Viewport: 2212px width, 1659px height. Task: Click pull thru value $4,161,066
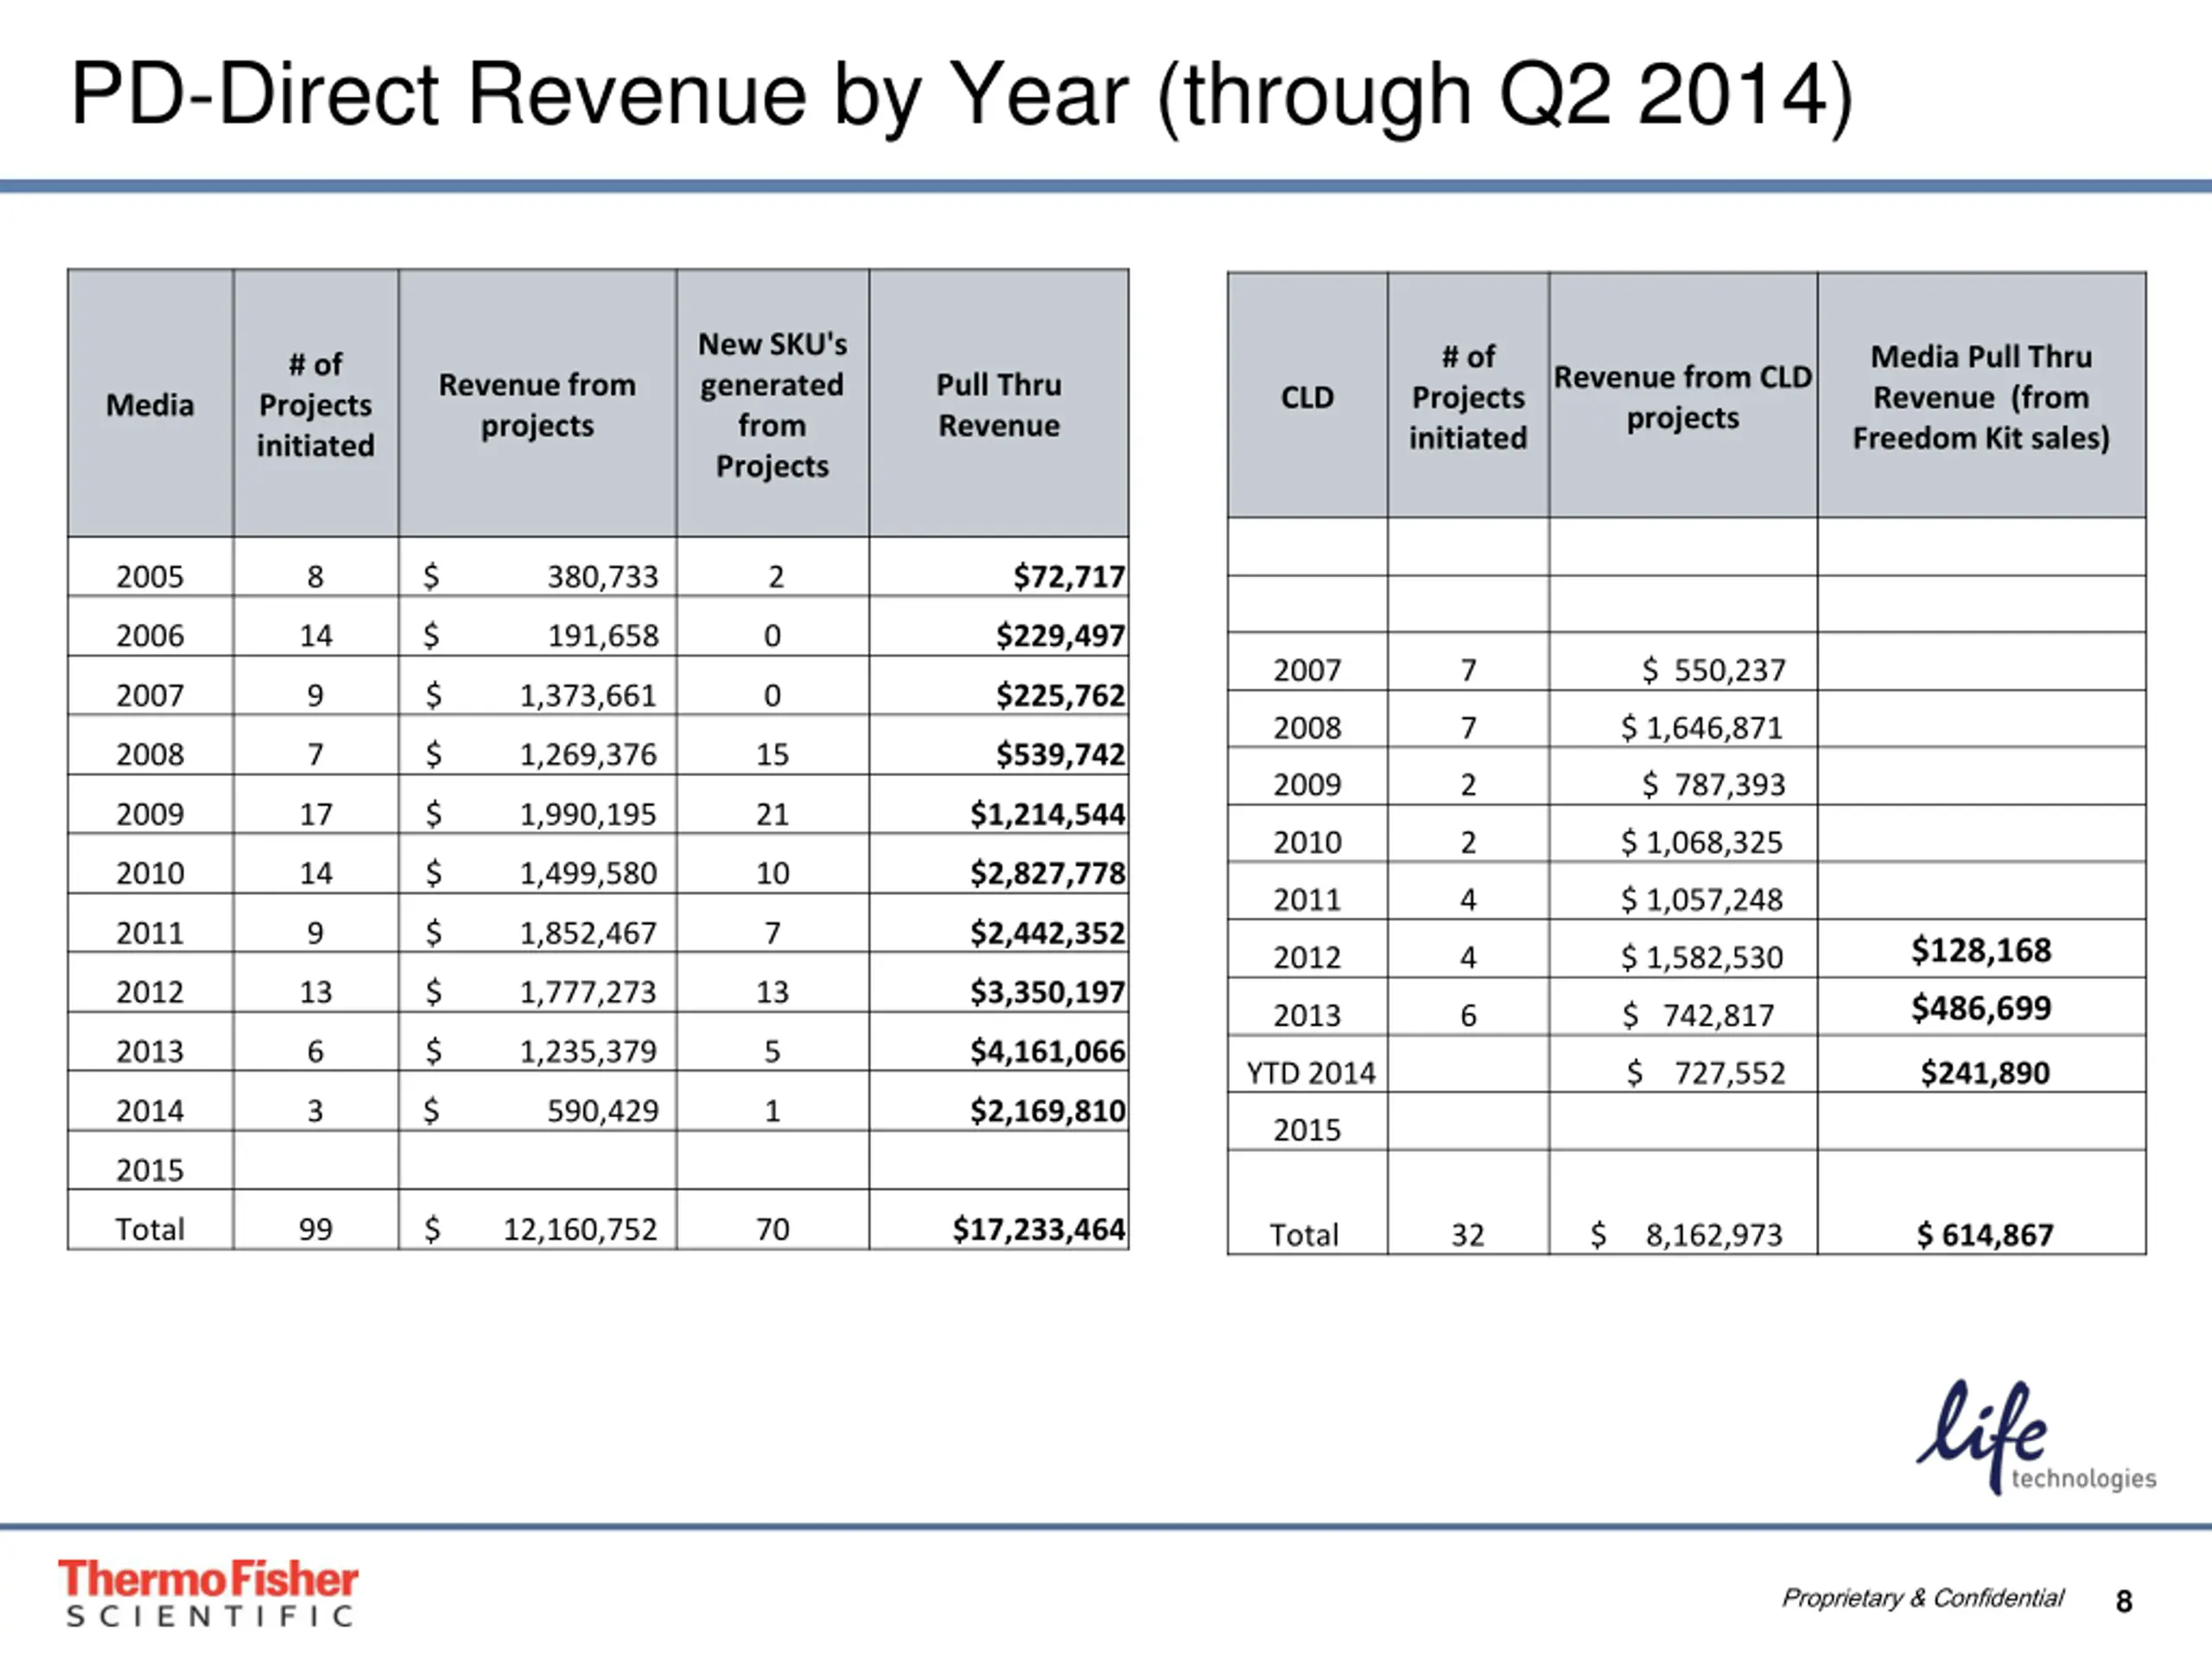(1048, 1051)
